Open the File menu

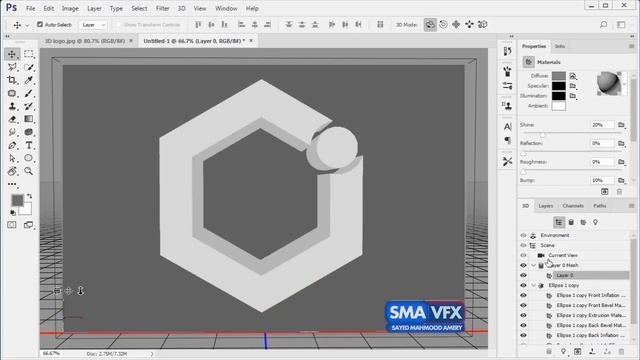pos(31,8)
